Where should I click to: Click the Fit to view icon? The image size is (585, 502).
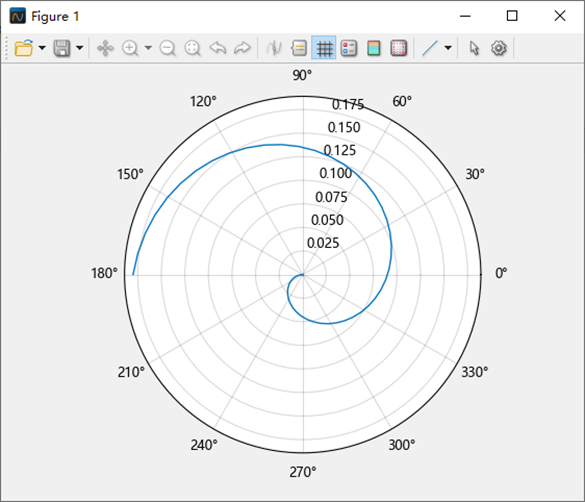pyautogui.click(x=193, y=48)
